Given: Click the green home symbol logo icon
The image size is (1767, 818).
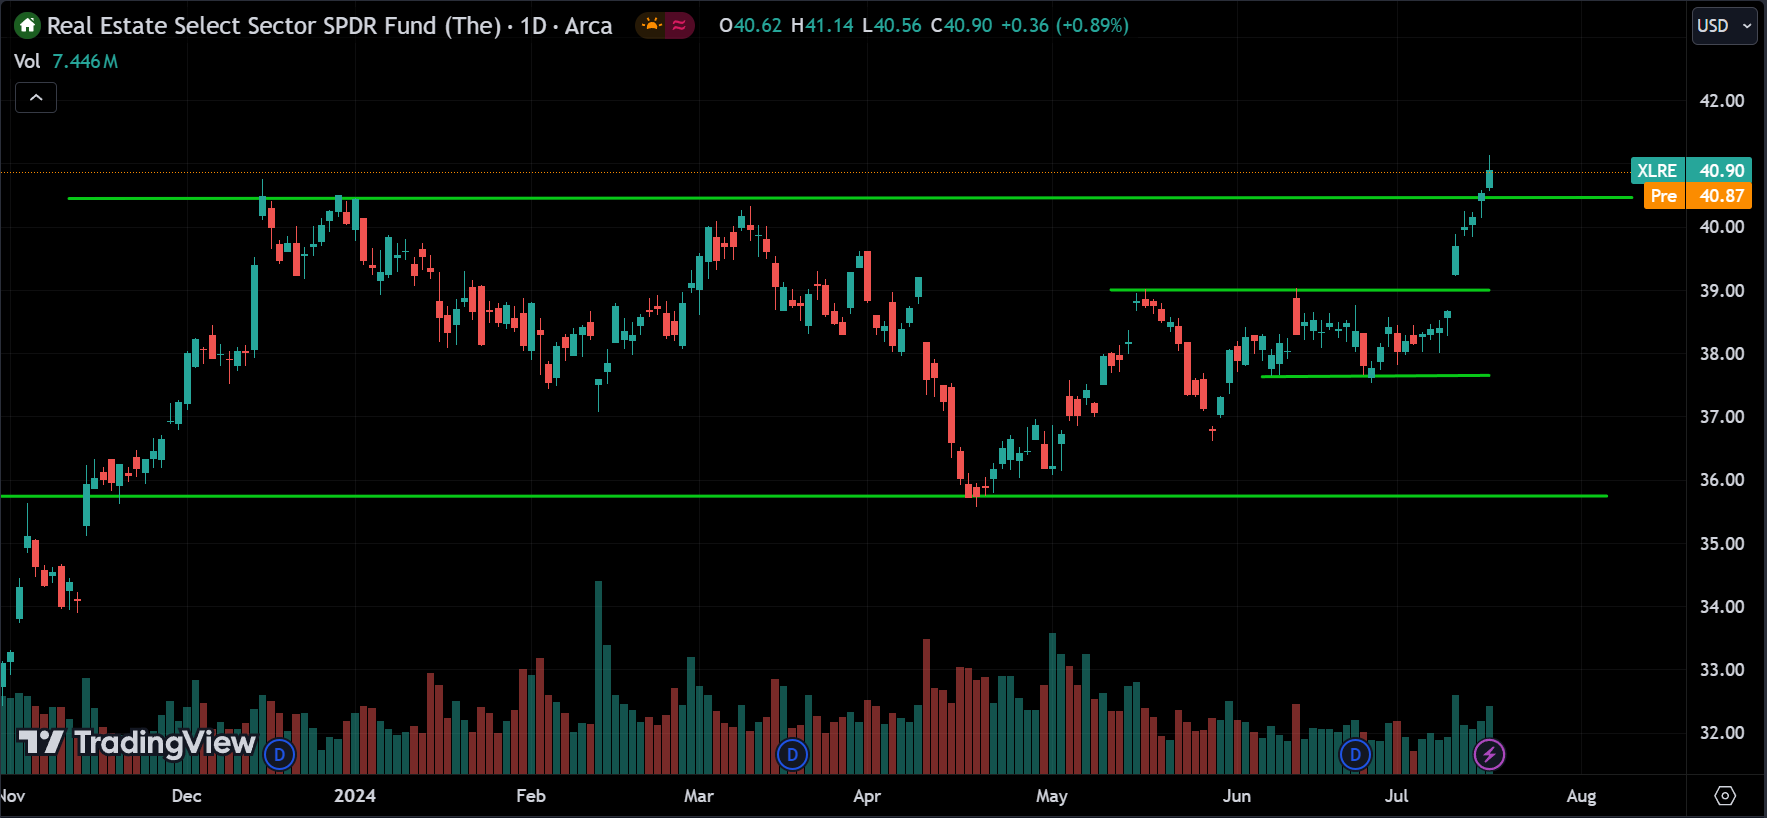Looking at the screenshot, I should click(x=28, y=25).
